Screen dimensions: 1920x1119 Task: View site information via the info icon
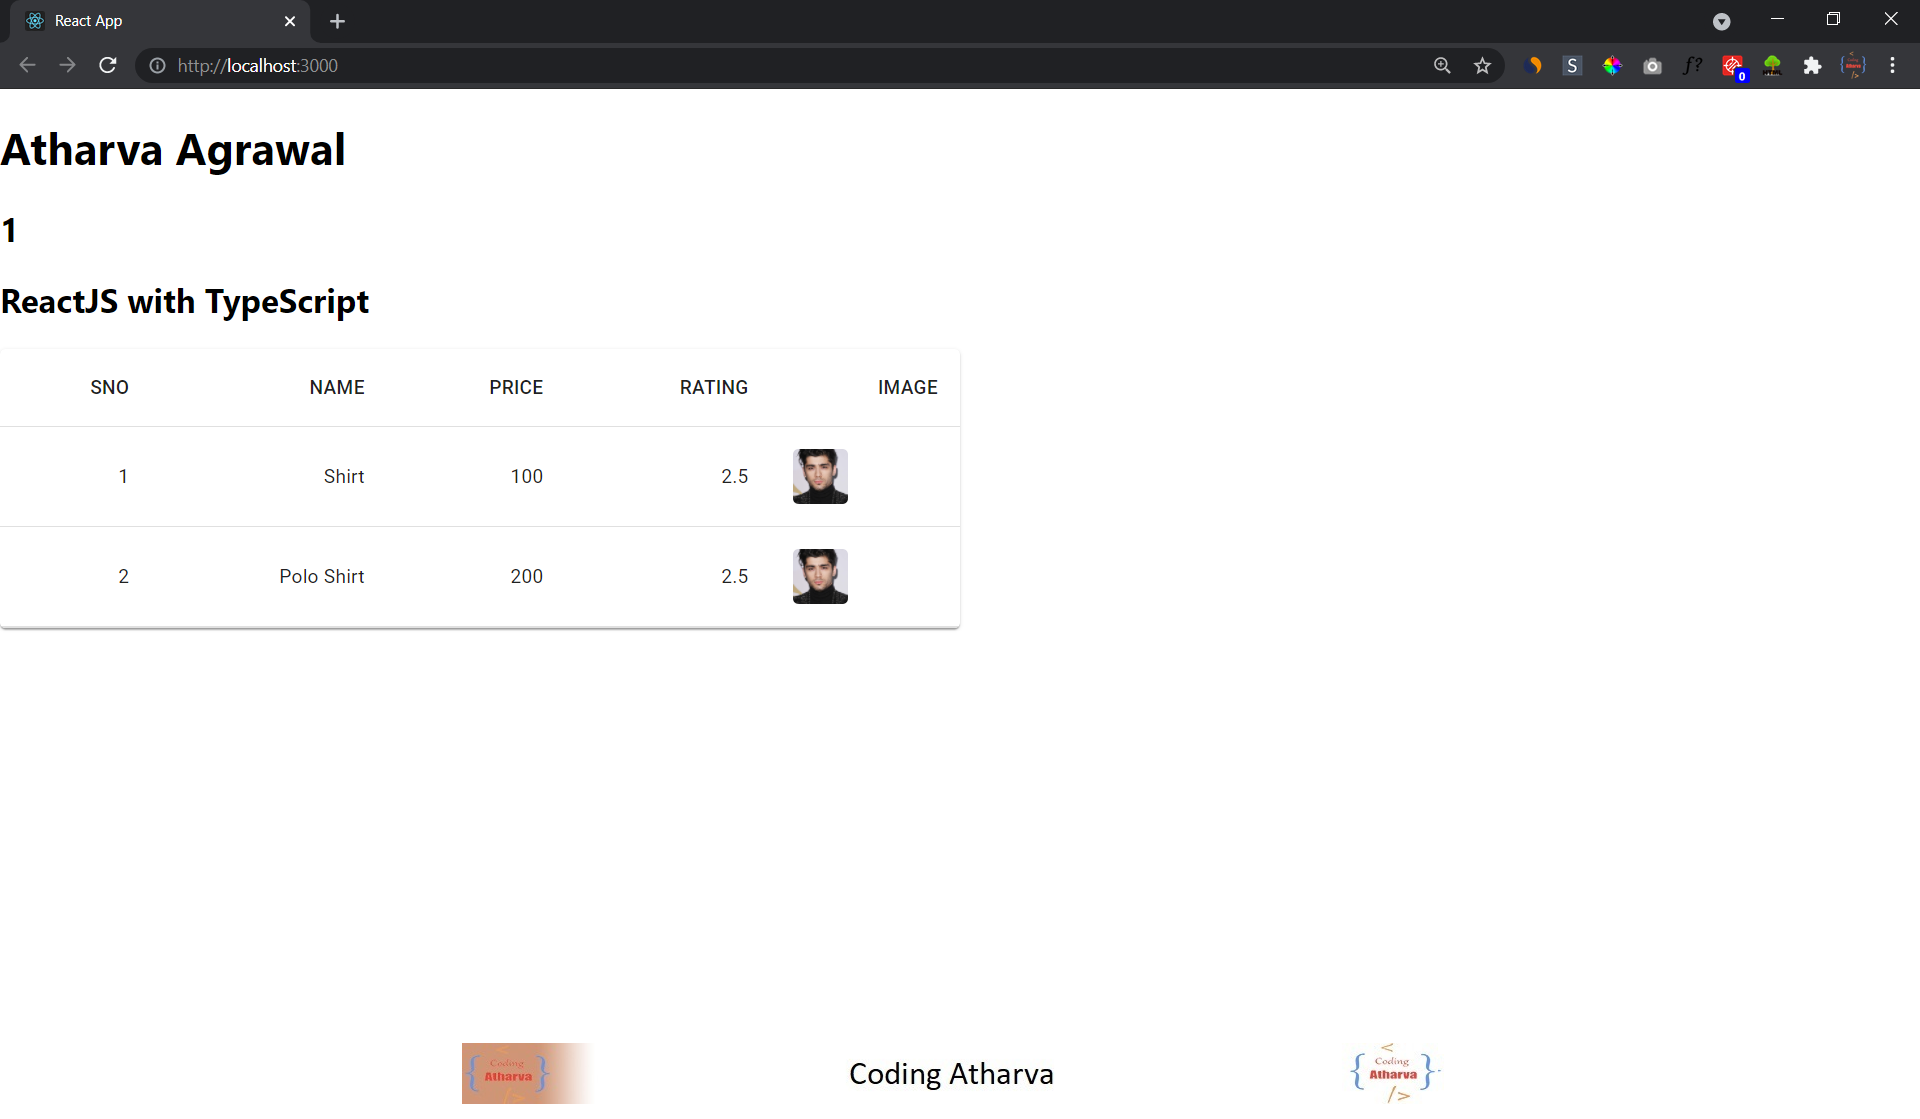coord(157,65)
